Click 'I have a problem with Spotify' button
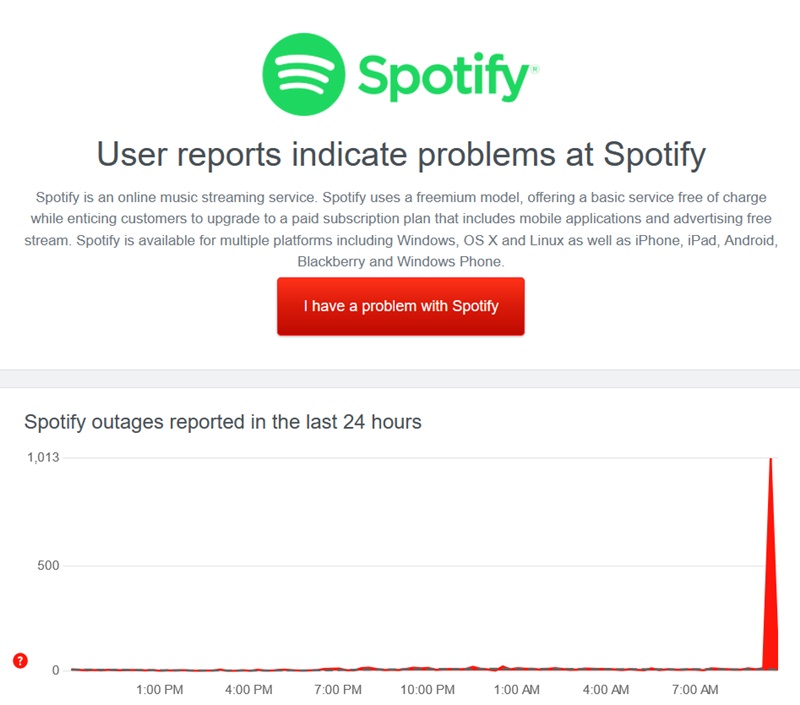 [x=401, y=306]
